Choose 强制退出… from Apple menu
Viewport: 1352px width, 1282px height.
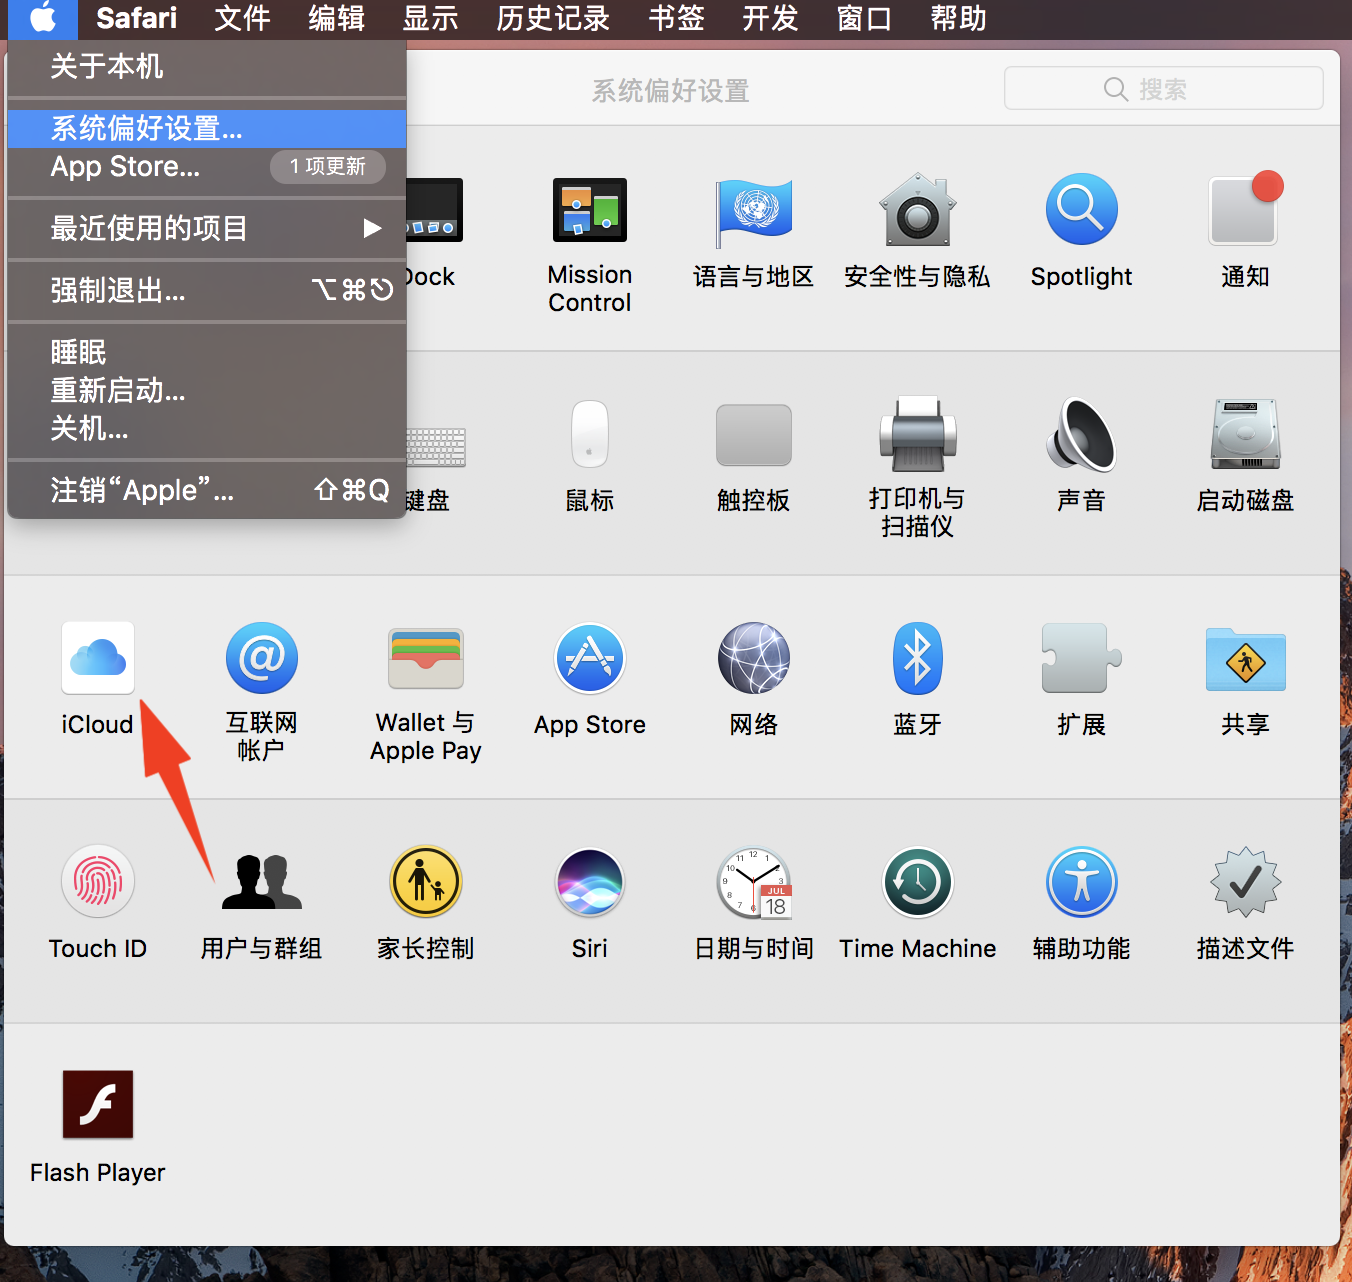207,291
